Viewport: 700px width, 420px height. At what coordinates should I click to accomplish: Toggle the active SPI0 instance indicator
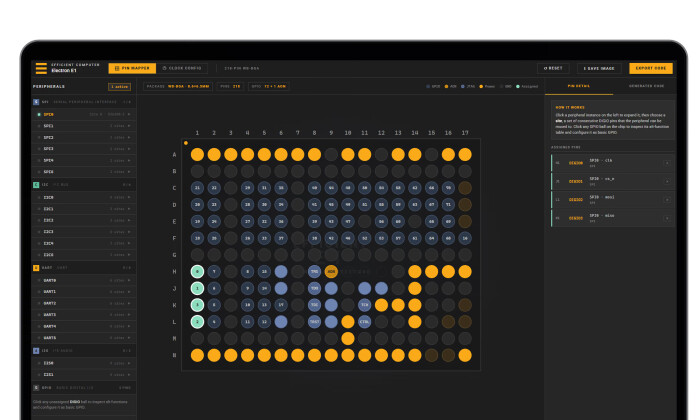tap(39, 115)
